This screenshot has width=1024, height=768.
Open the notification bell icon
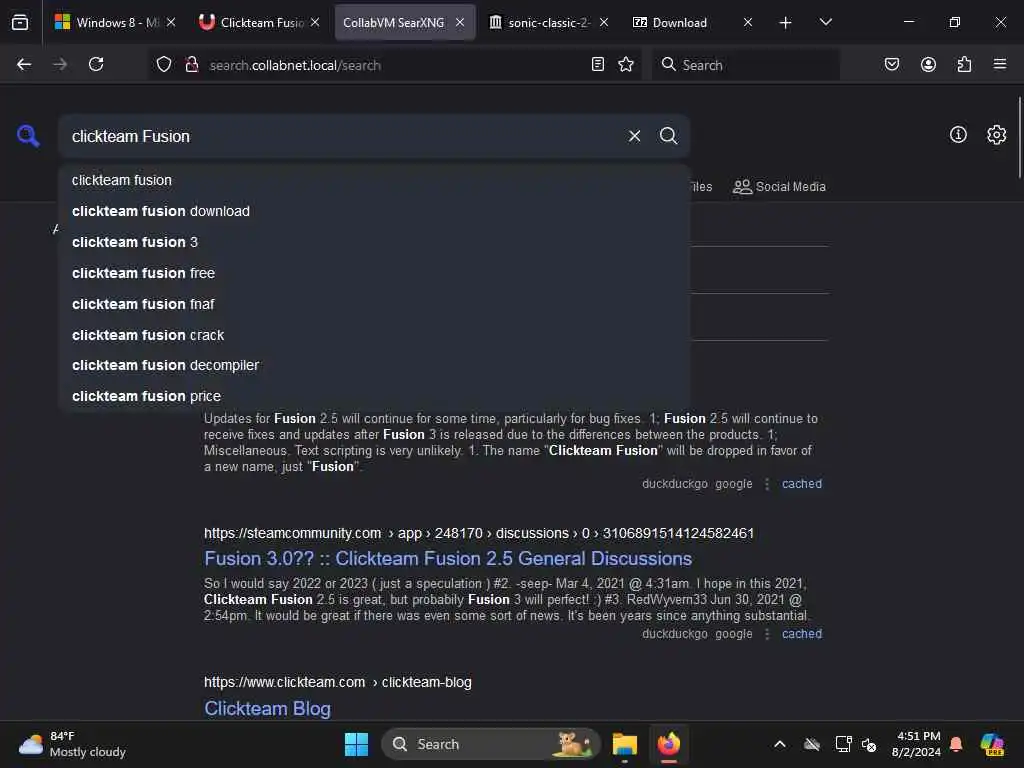[956, 744]
